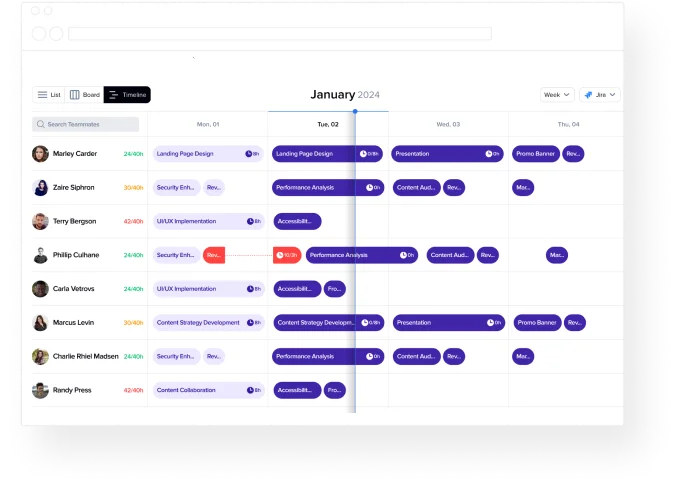Open Marley's Monday Landing Page Design task
This screenshot has height=479, width=680.
click(208, 154)
